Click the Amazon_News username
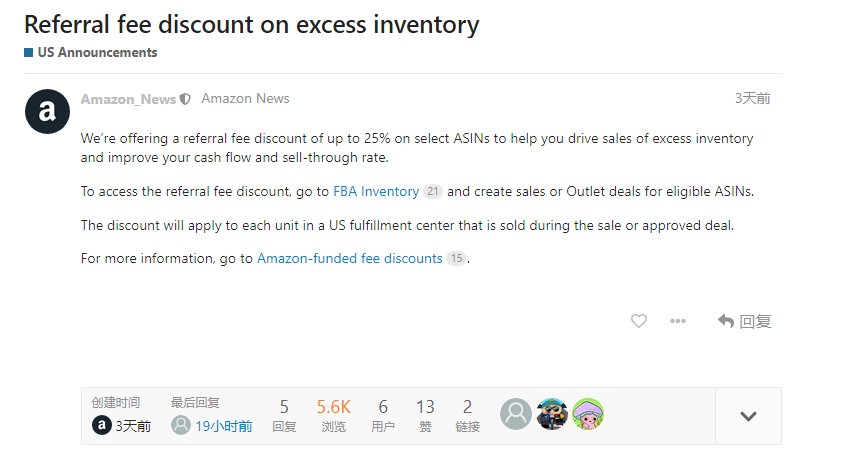Viewport: 850px width, 460px height. coord(128,99)
